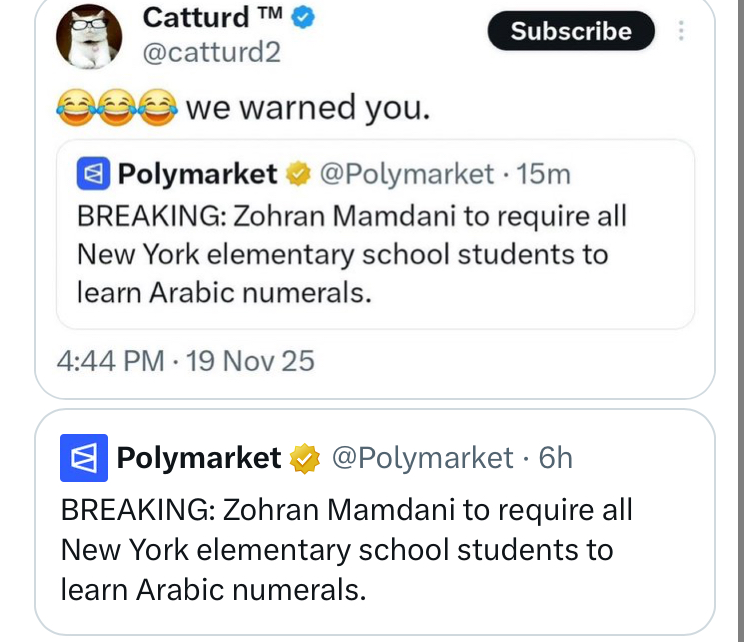750x642 pixels.
Task: Click the Polymarket name in the 6h post
Action: coord(199,458)
